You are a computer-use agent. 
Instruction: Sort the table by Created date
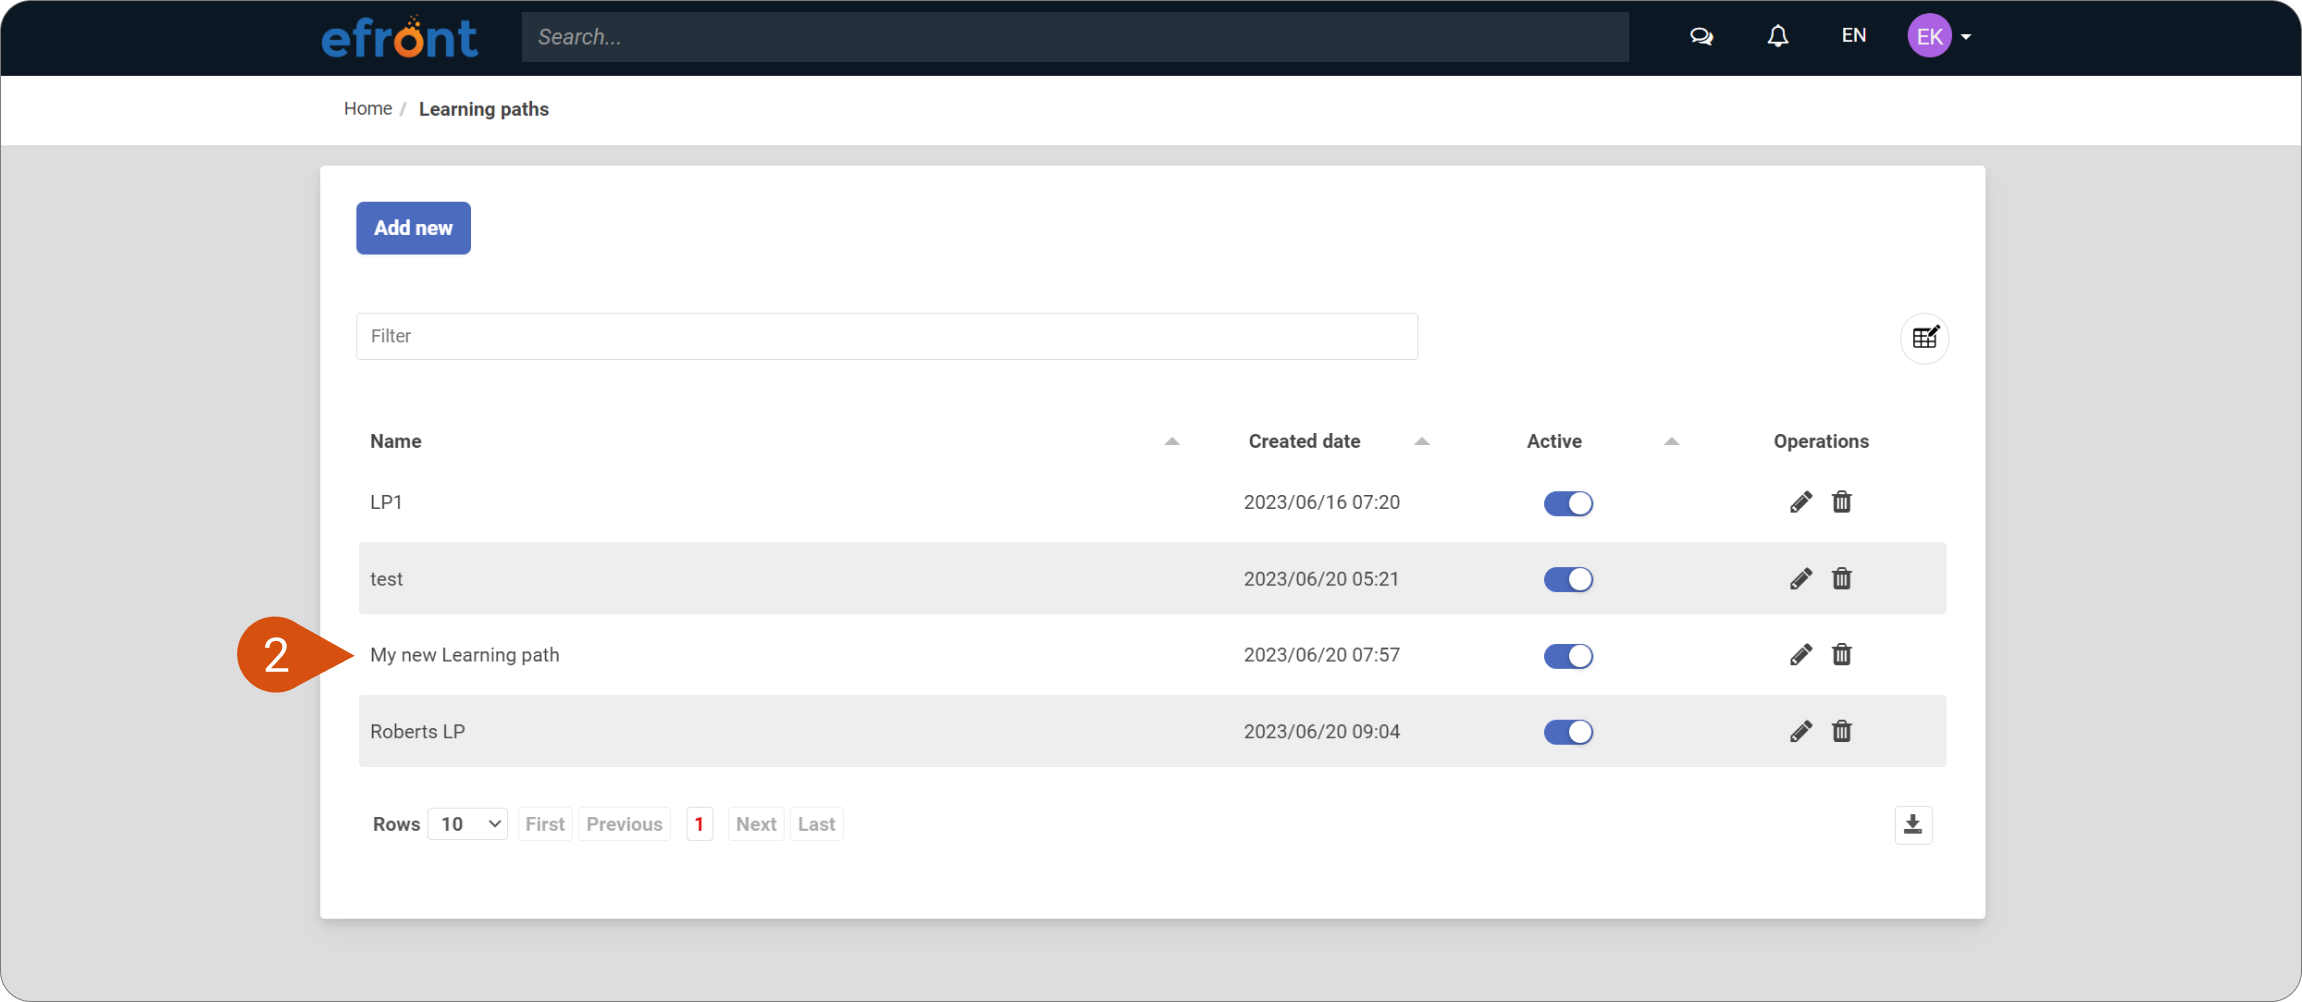(x=1304, y=441)
